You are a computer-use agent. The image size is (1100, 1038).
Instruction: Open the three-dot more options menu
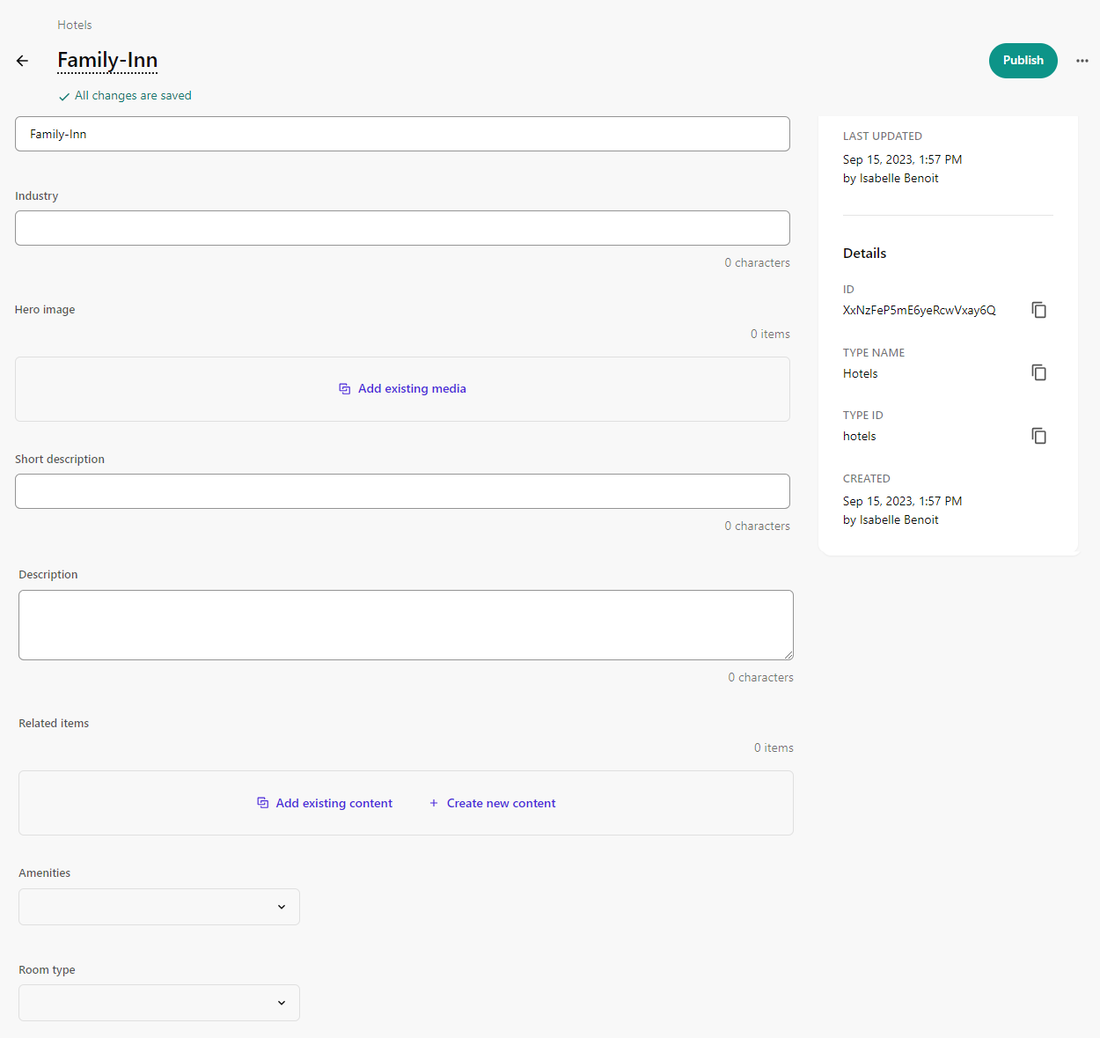coord(1082,61)
